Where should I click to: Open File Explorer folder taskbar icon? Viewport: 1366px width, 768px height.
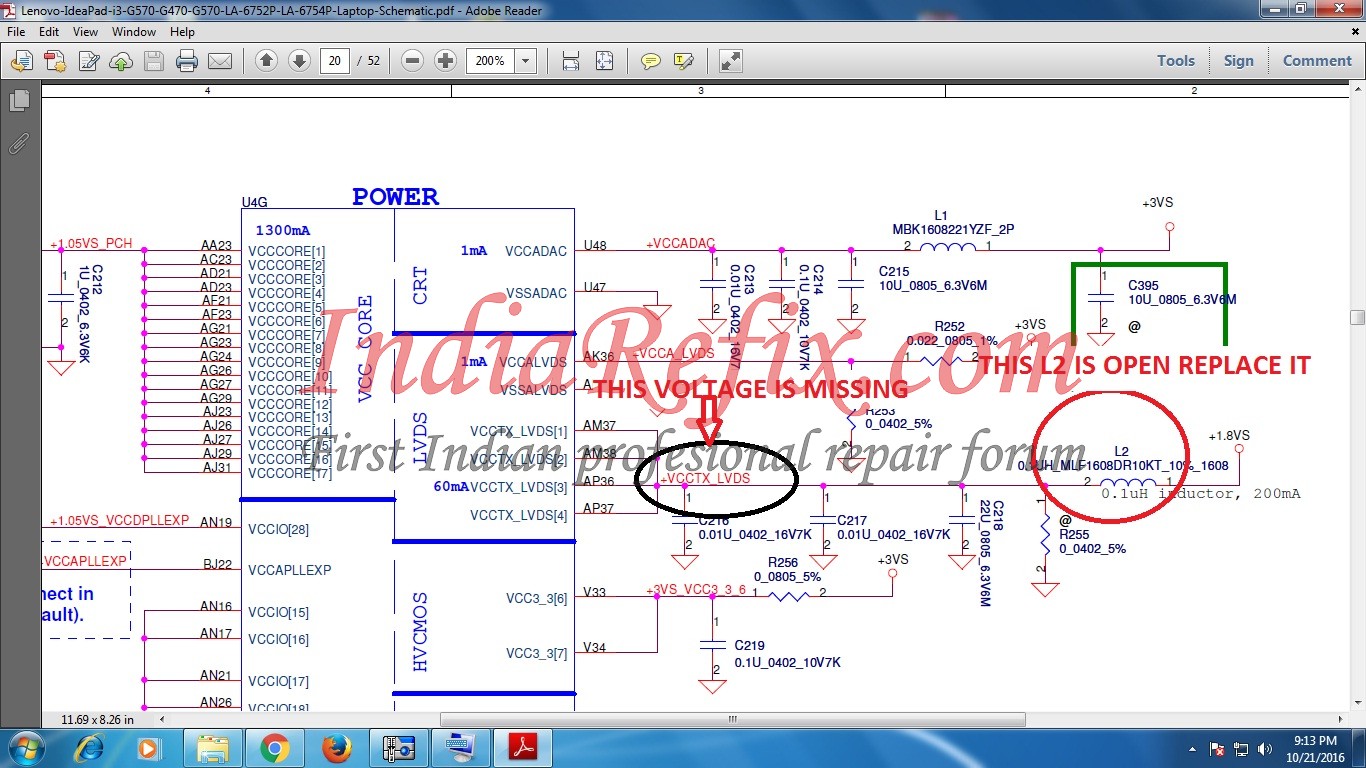[x=213, y=748]
